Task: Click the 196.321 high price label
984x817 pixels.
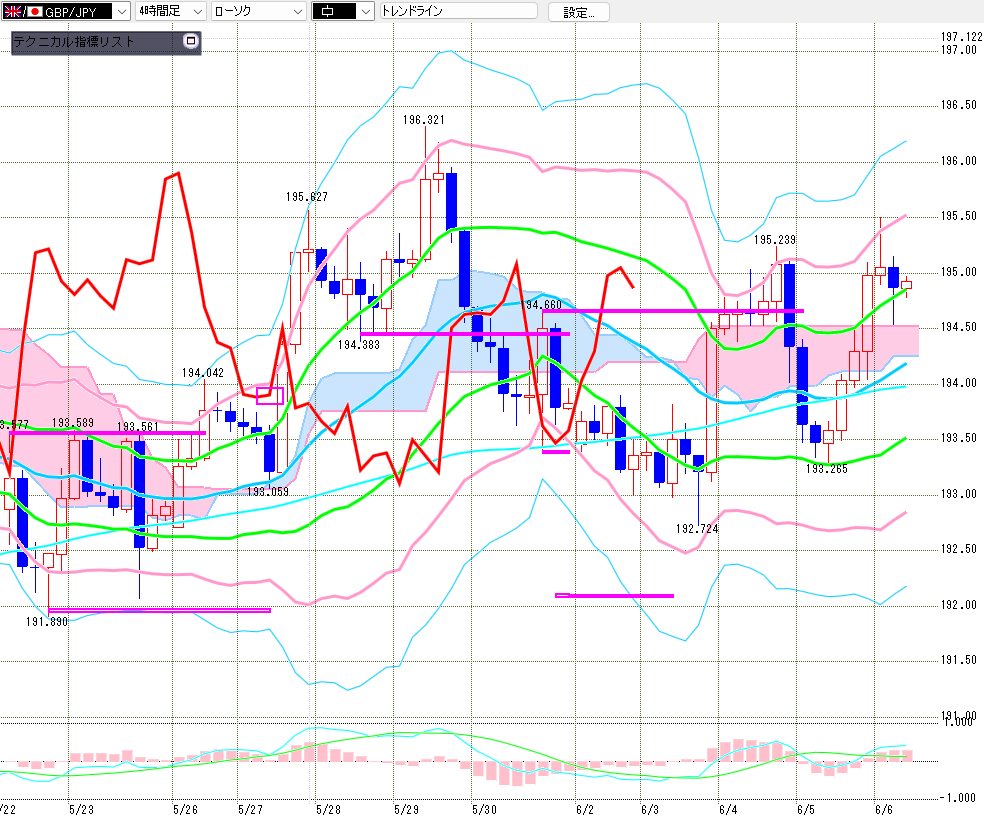Action: coord(423,120)
